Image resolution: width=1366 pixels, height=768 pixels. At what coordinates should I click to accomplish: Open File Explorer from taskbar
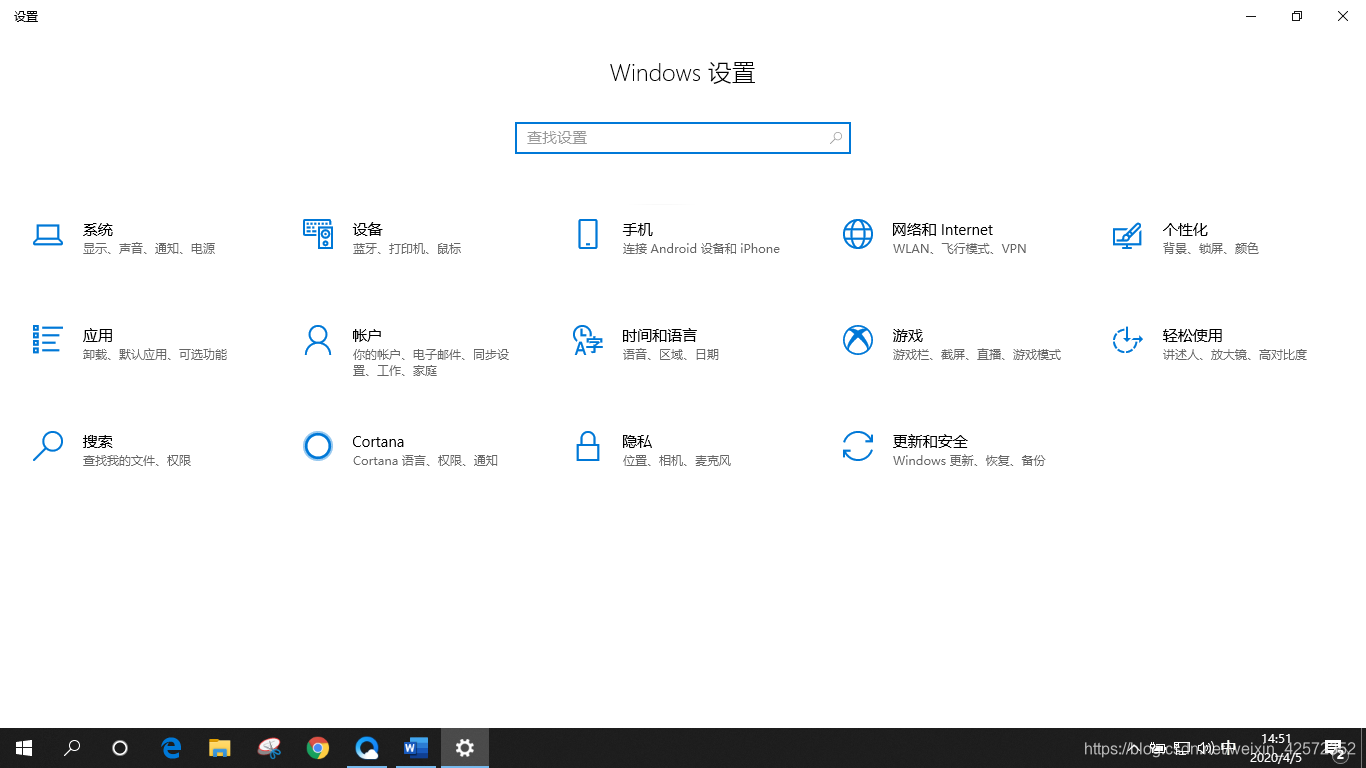tap(220, 748)
